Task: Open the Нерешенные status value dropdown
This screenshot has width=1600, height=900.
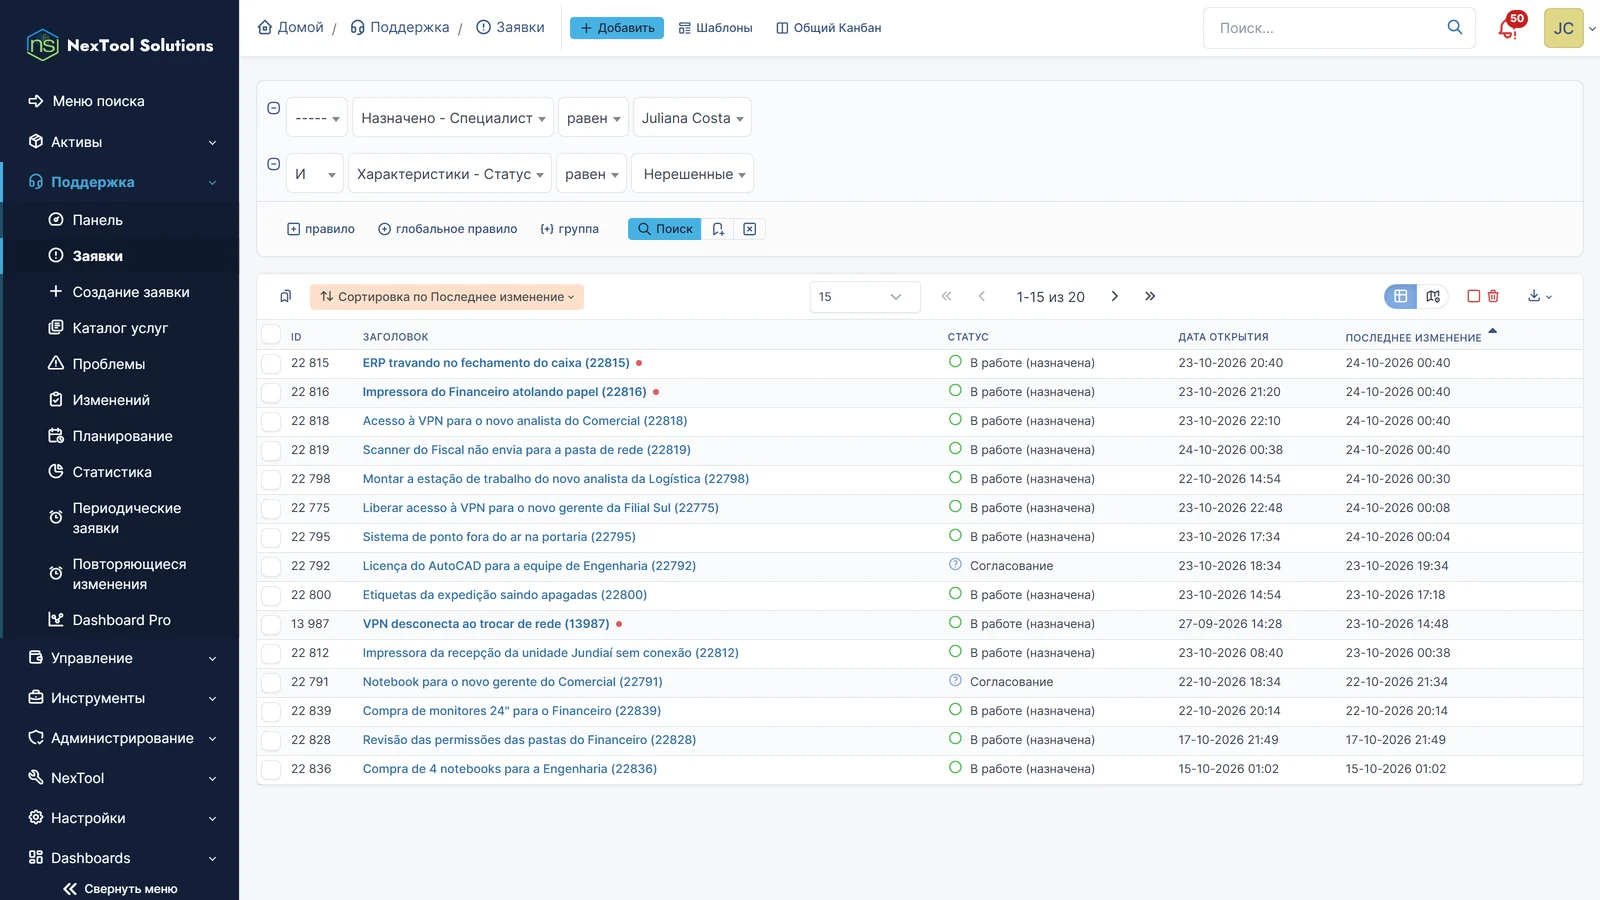Action: (x=694, y=174)
